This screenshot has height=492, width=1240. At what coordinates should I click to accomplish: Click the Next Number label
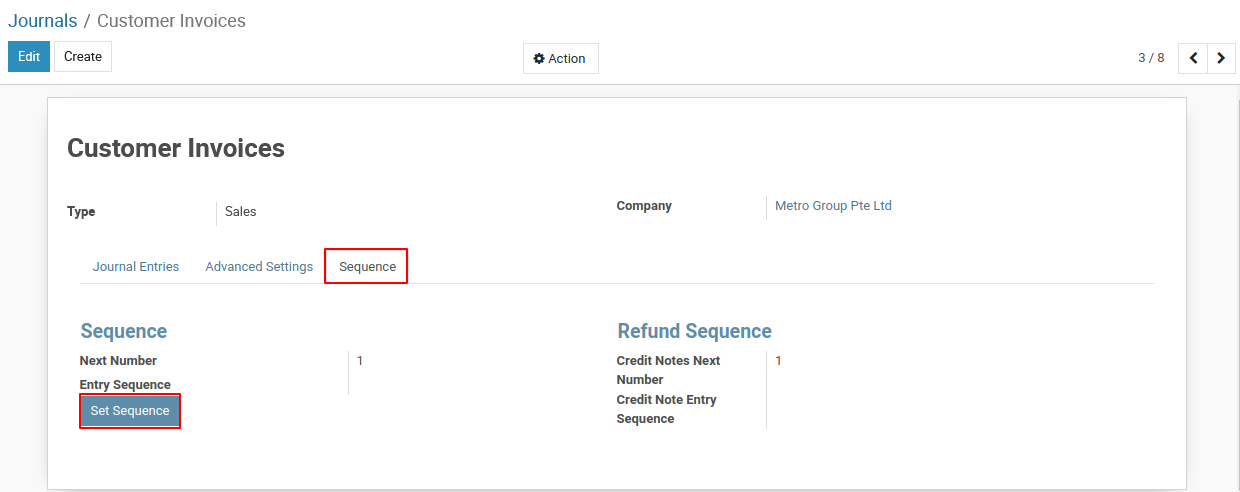(118, 361)
